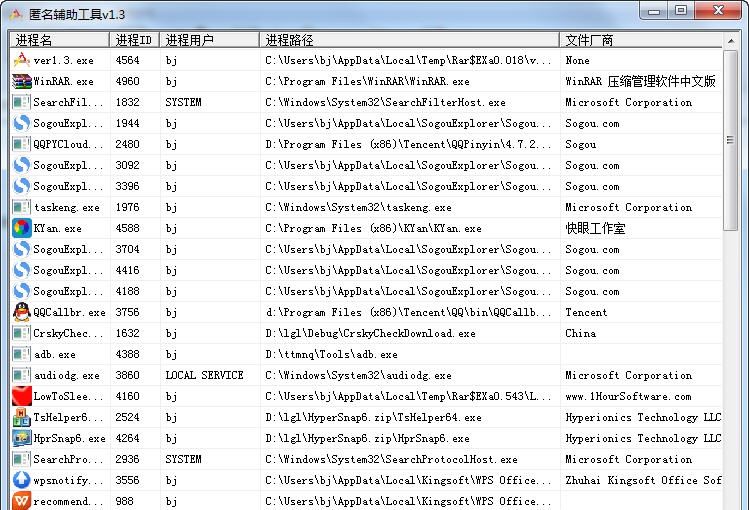The image size is (749, 510).
Task: Click vendor 快眼工作室 cell
Action: tap(595, 228)
